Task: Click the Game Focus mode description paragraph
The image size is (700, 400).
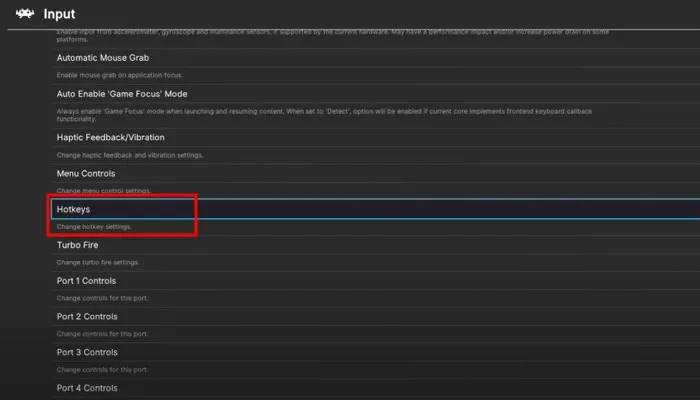Action: pos(324,115)
